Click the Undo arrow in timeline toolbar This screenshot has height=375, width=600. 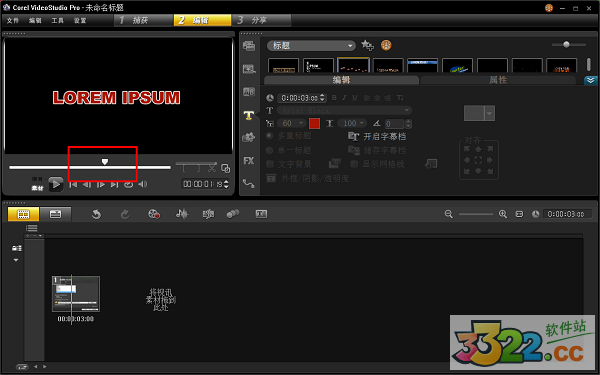[x=96, y=214]
